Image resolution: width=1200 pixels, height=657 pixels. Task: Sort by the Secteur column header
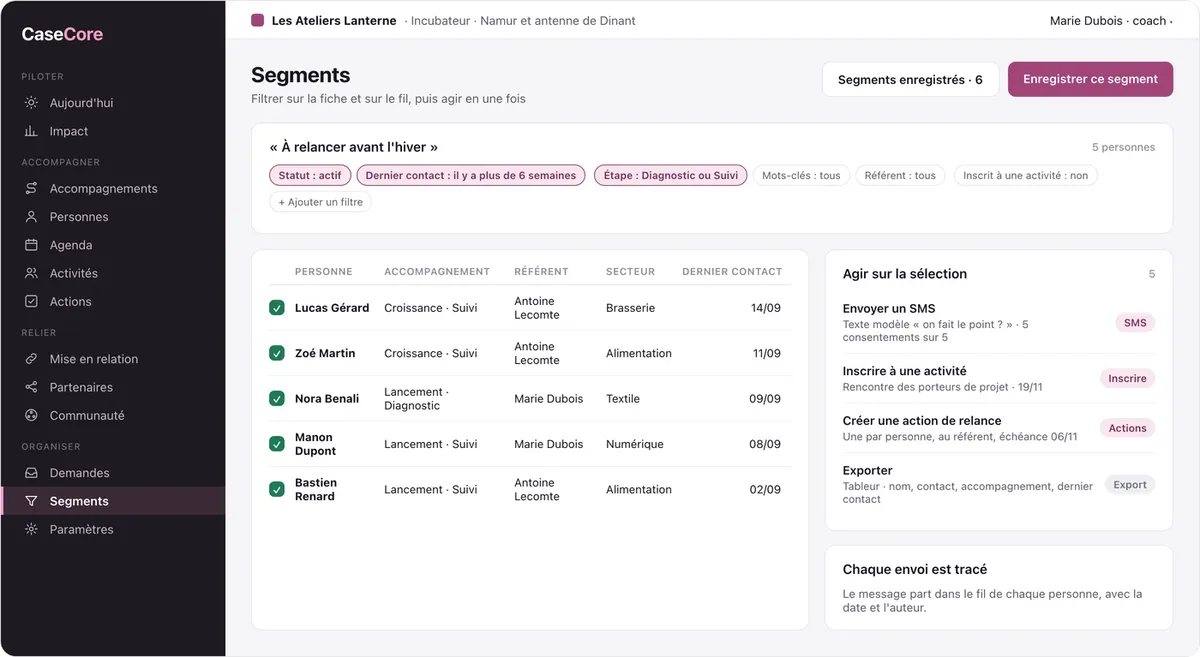(x=630, y=271)
